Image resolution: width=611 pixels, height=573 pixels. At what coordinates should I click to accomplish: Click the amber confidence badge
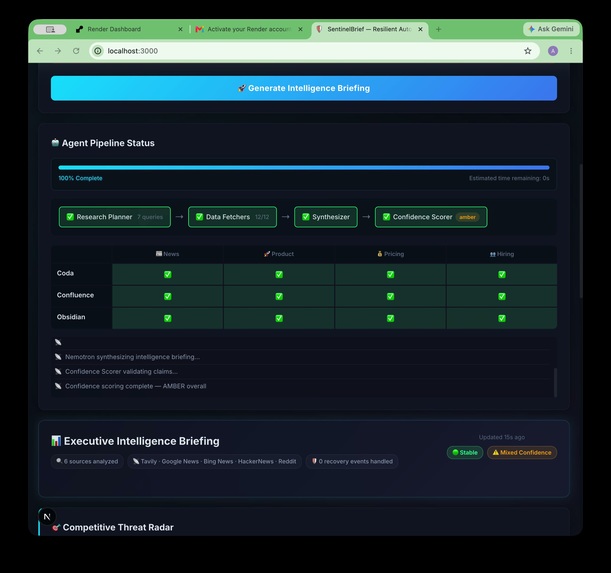click(x=467, y=217)
